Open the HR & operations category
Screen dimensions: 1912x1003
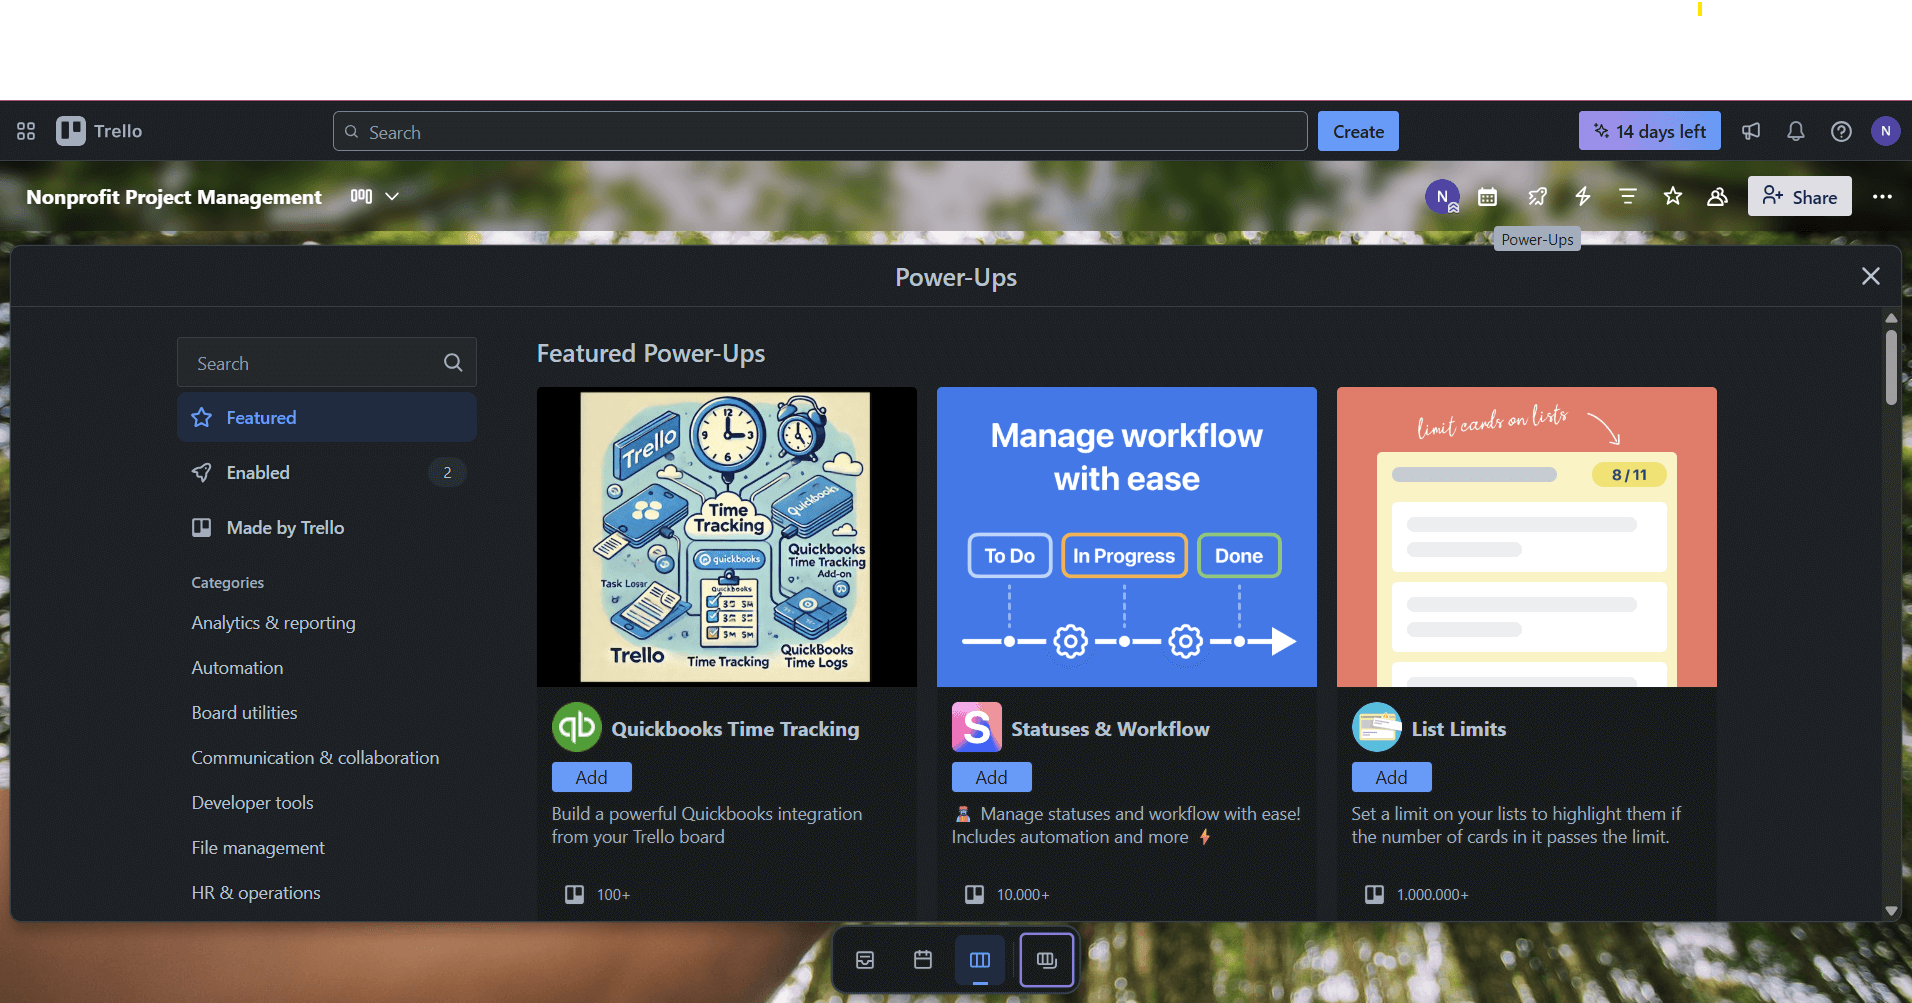[256, 892]
